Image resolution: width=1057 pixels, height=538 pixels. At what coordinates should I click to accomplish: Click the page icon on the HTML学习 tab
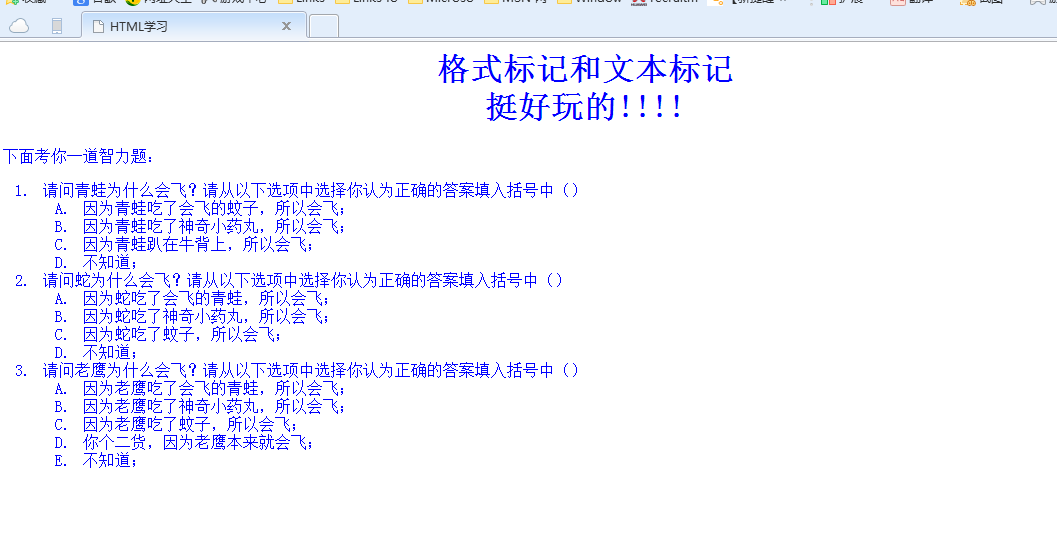coord(98,26)
